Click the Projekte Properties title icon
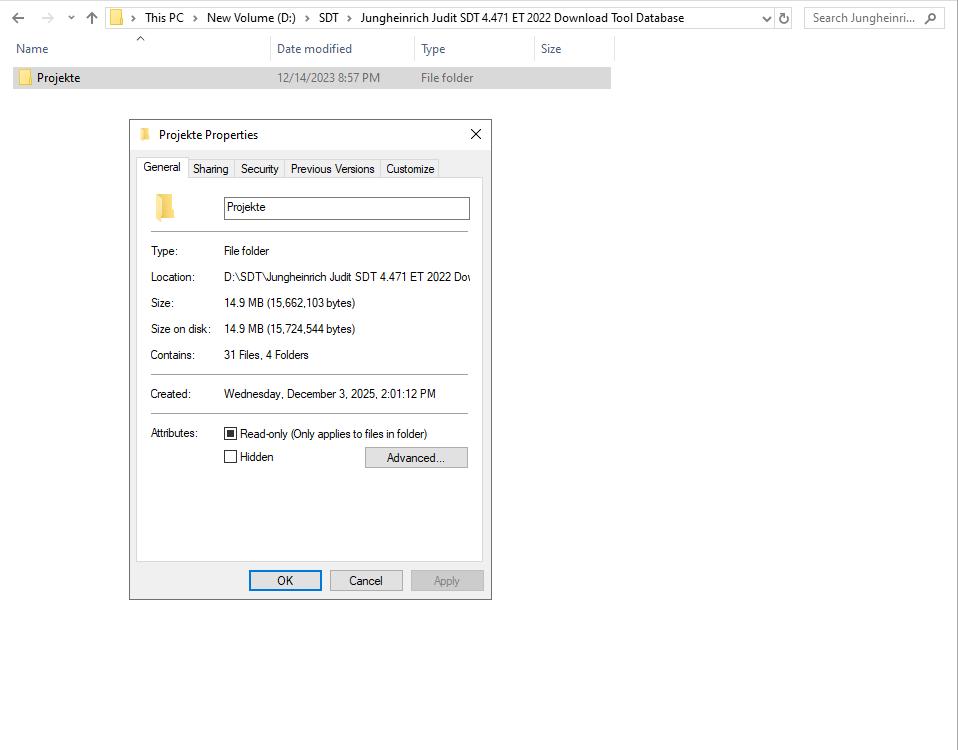Screen dimensions: 958x750 [x=145, y=134]
